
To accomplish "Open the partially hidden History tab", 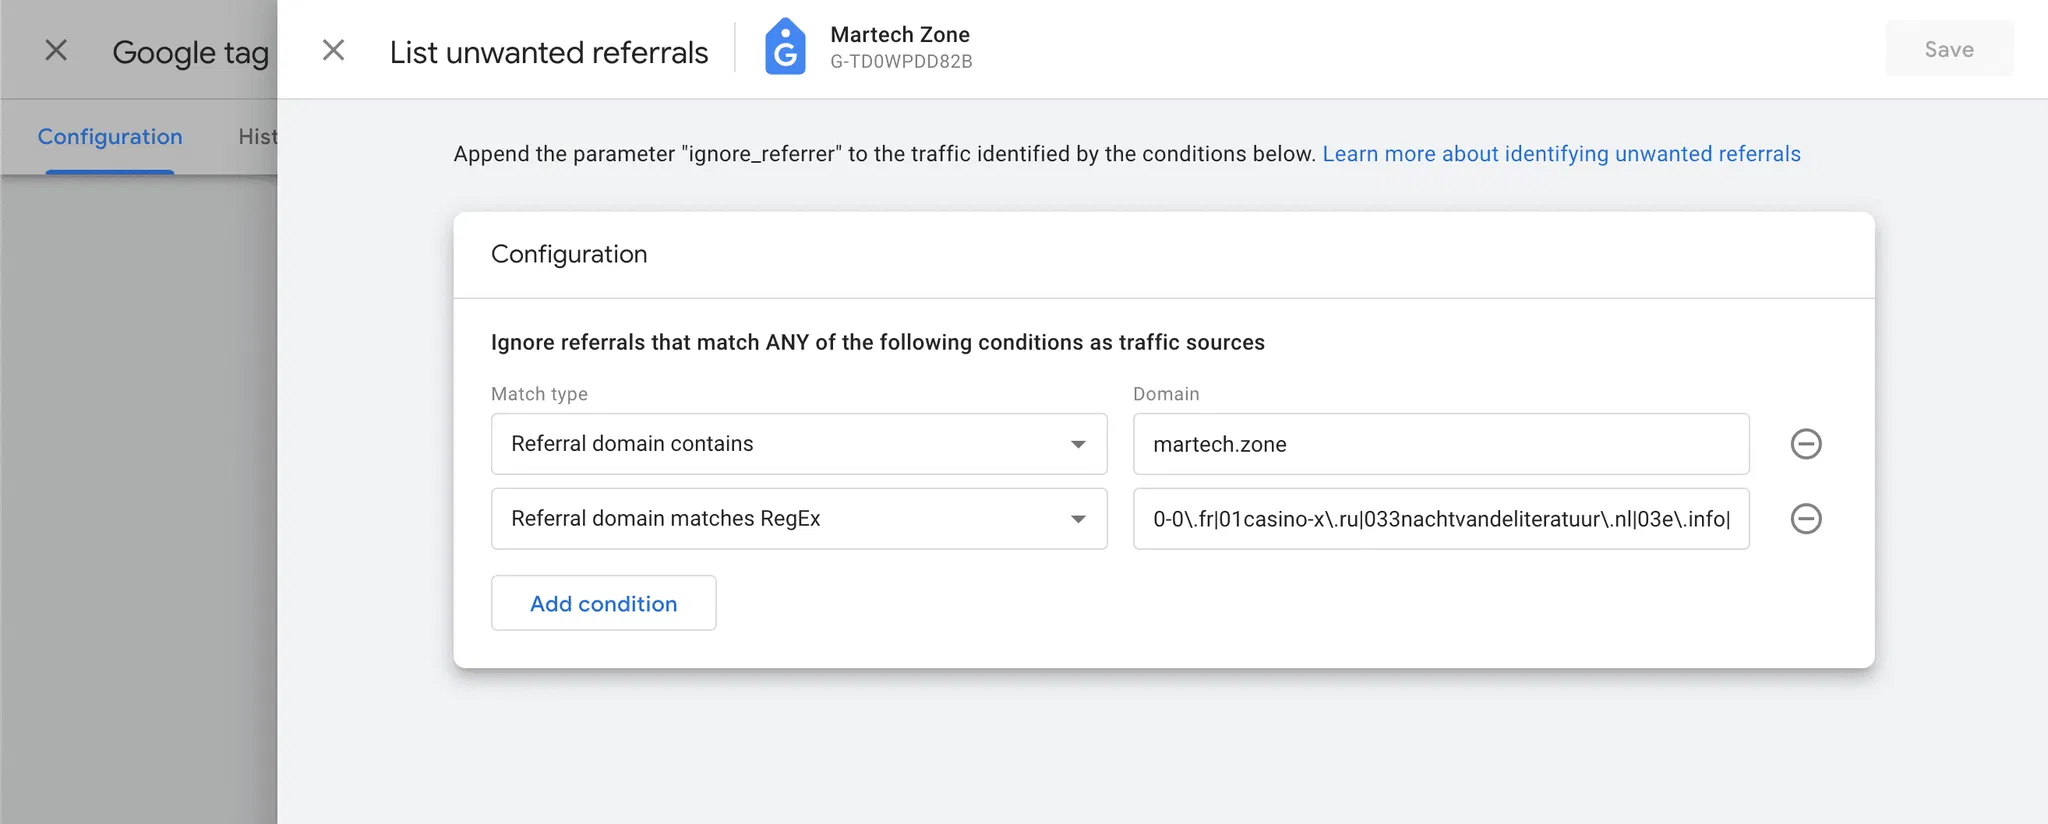I will [257, 137].
